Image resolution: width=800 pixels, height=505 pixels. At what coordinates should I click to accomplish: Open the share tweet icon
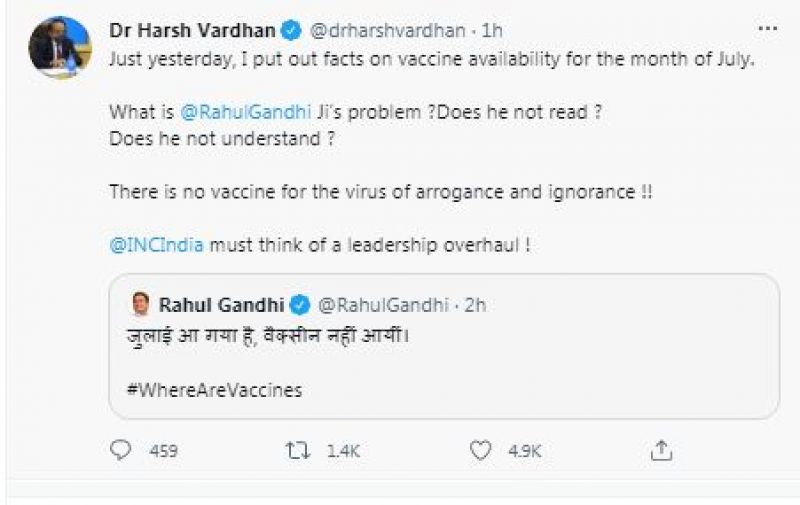(x=661, y=451)
